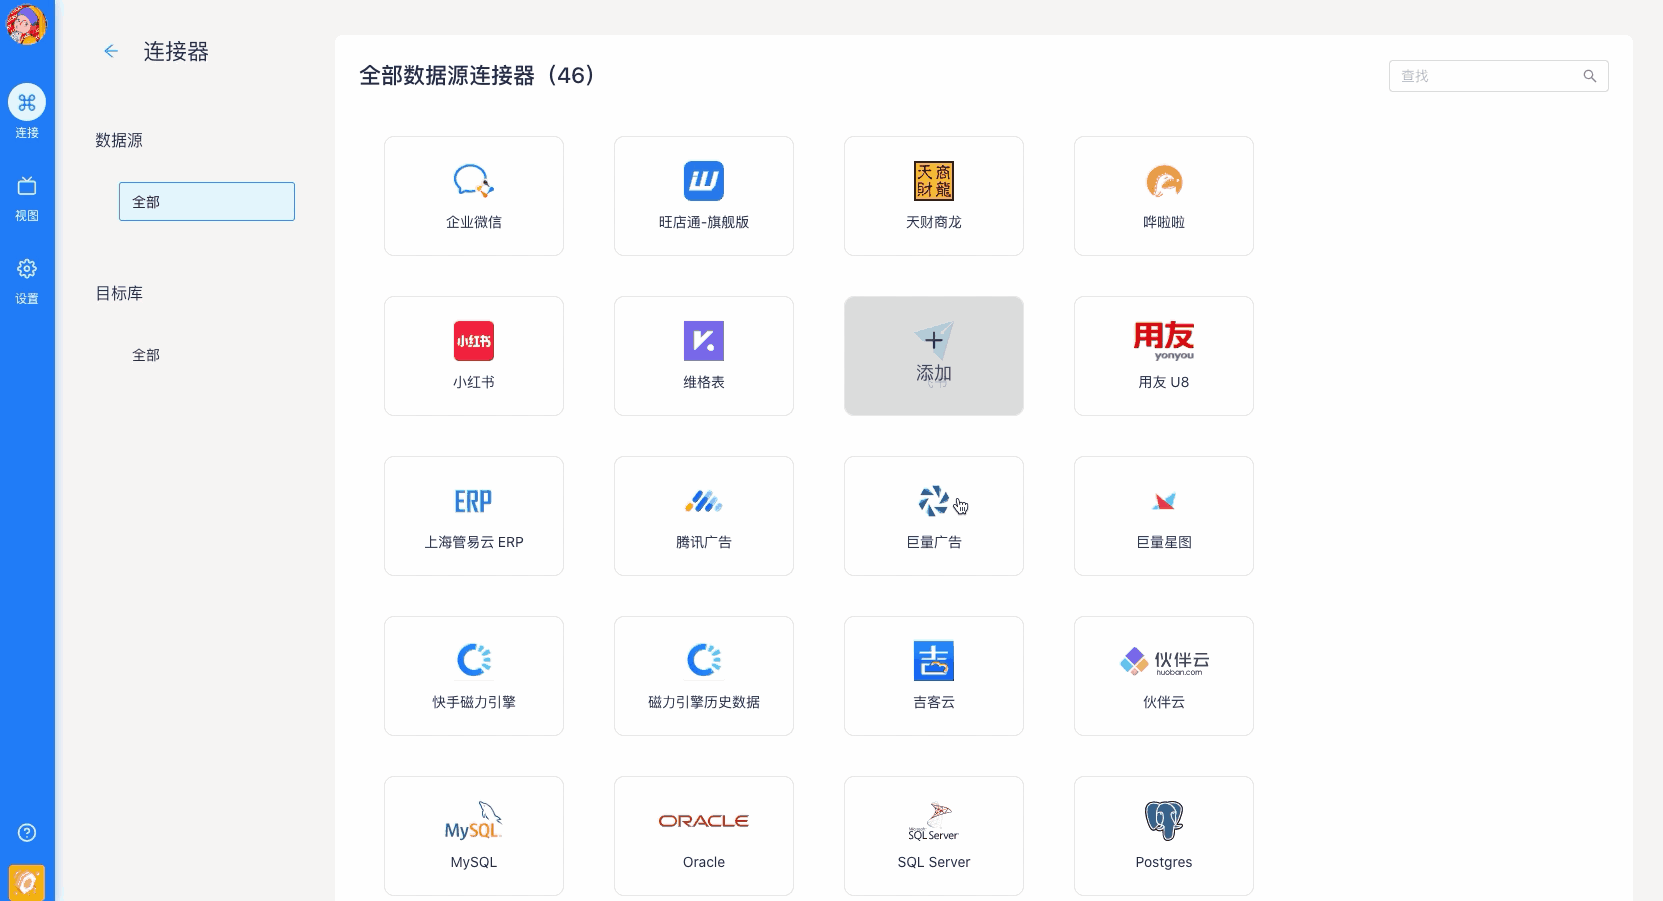This screenshot has height=901, width=1663.
Task: Select the 巨量广告 connector icon
Action: pos(934,501)
